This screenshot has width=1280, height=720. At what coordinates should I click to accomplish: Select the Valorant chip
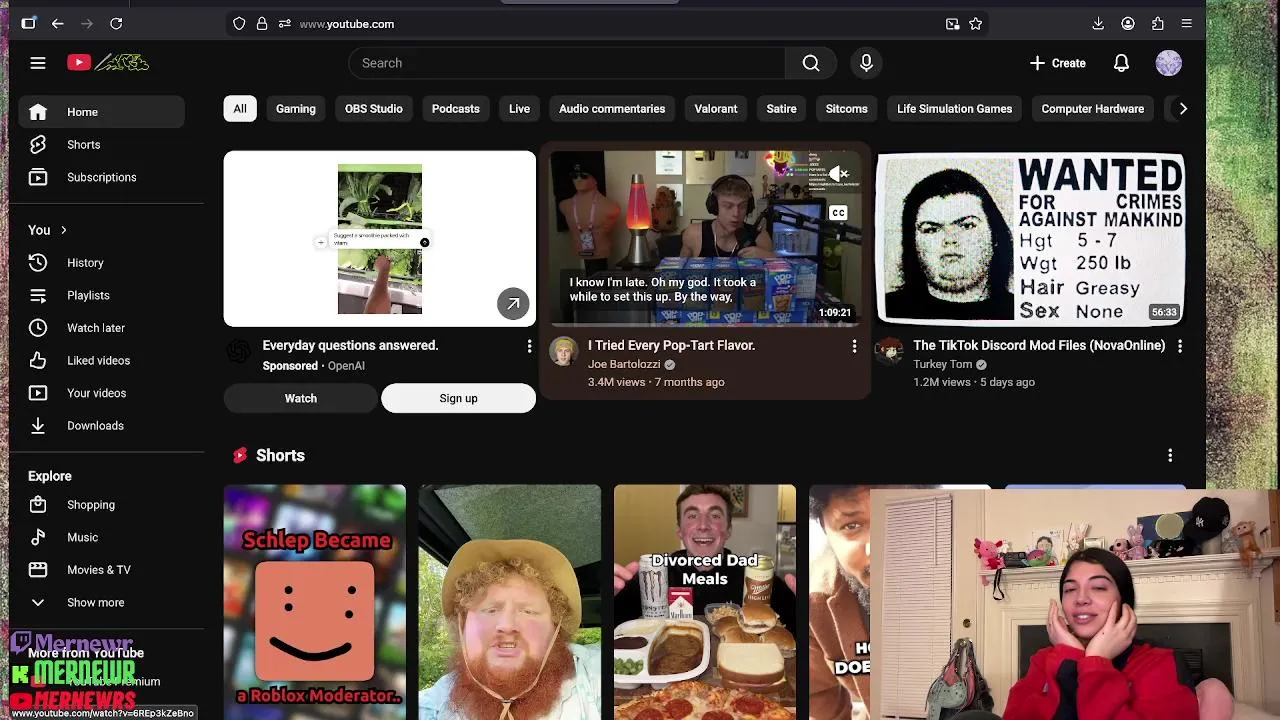[716, 109]
